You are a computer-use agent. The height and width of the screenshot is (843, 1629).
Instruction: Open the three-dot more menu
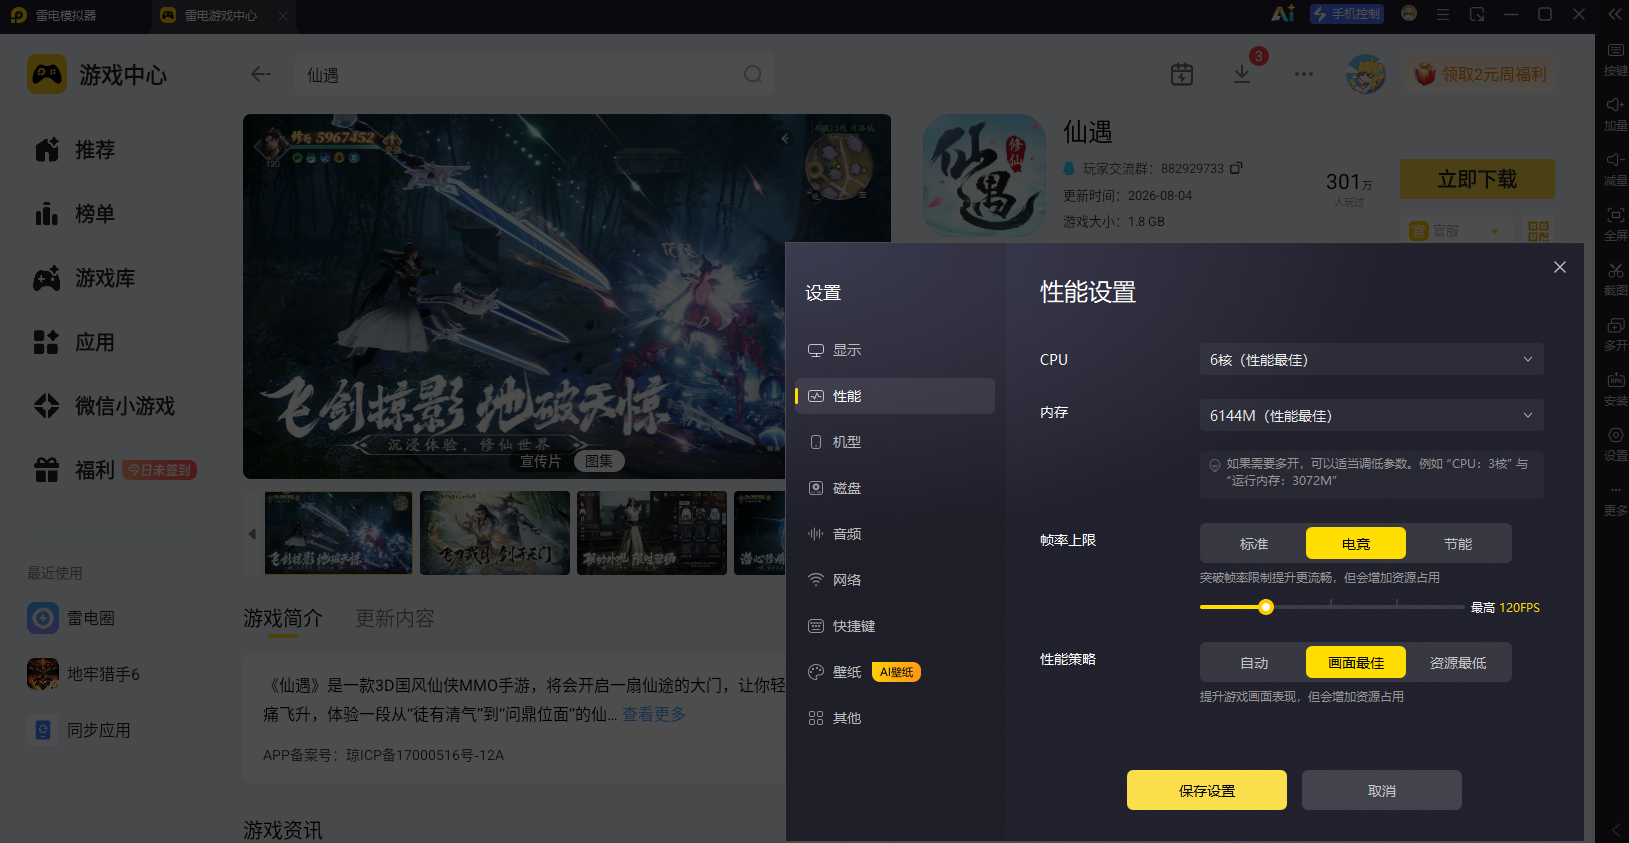1304,74
